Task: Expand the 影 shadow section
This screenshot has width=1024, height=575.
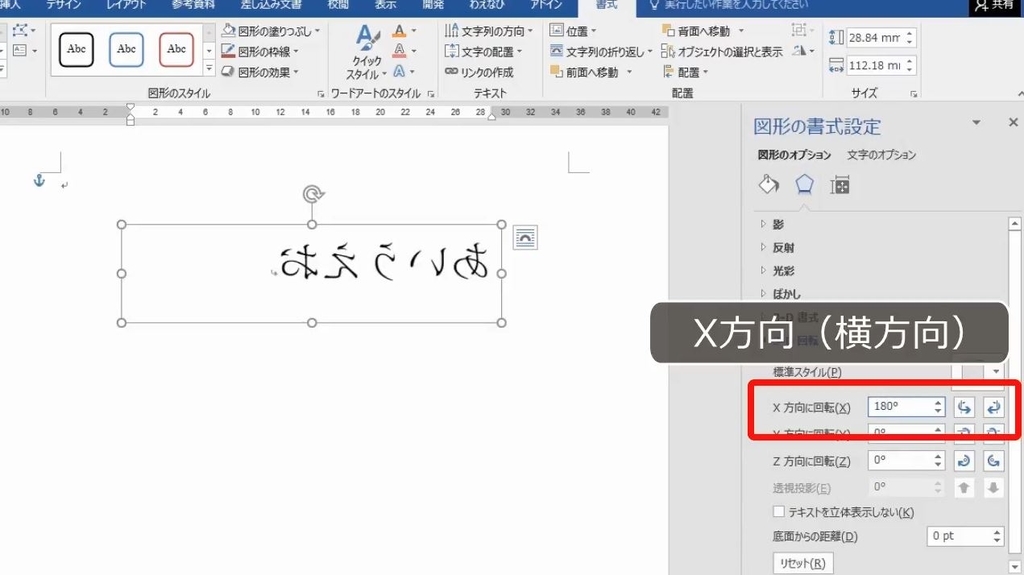Action: 763,224
